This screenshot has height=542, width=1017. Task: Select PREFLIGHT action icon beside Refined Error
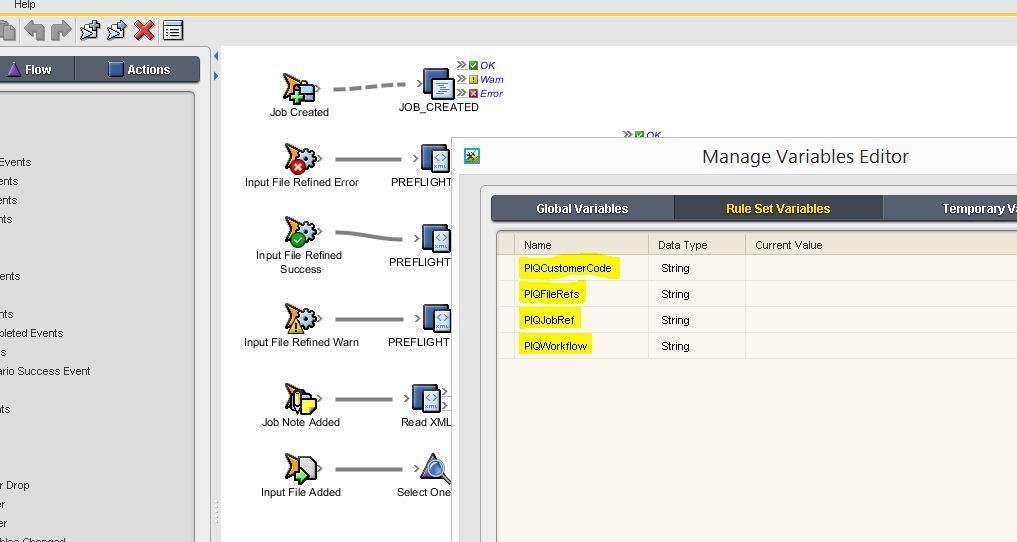(435, 158)
